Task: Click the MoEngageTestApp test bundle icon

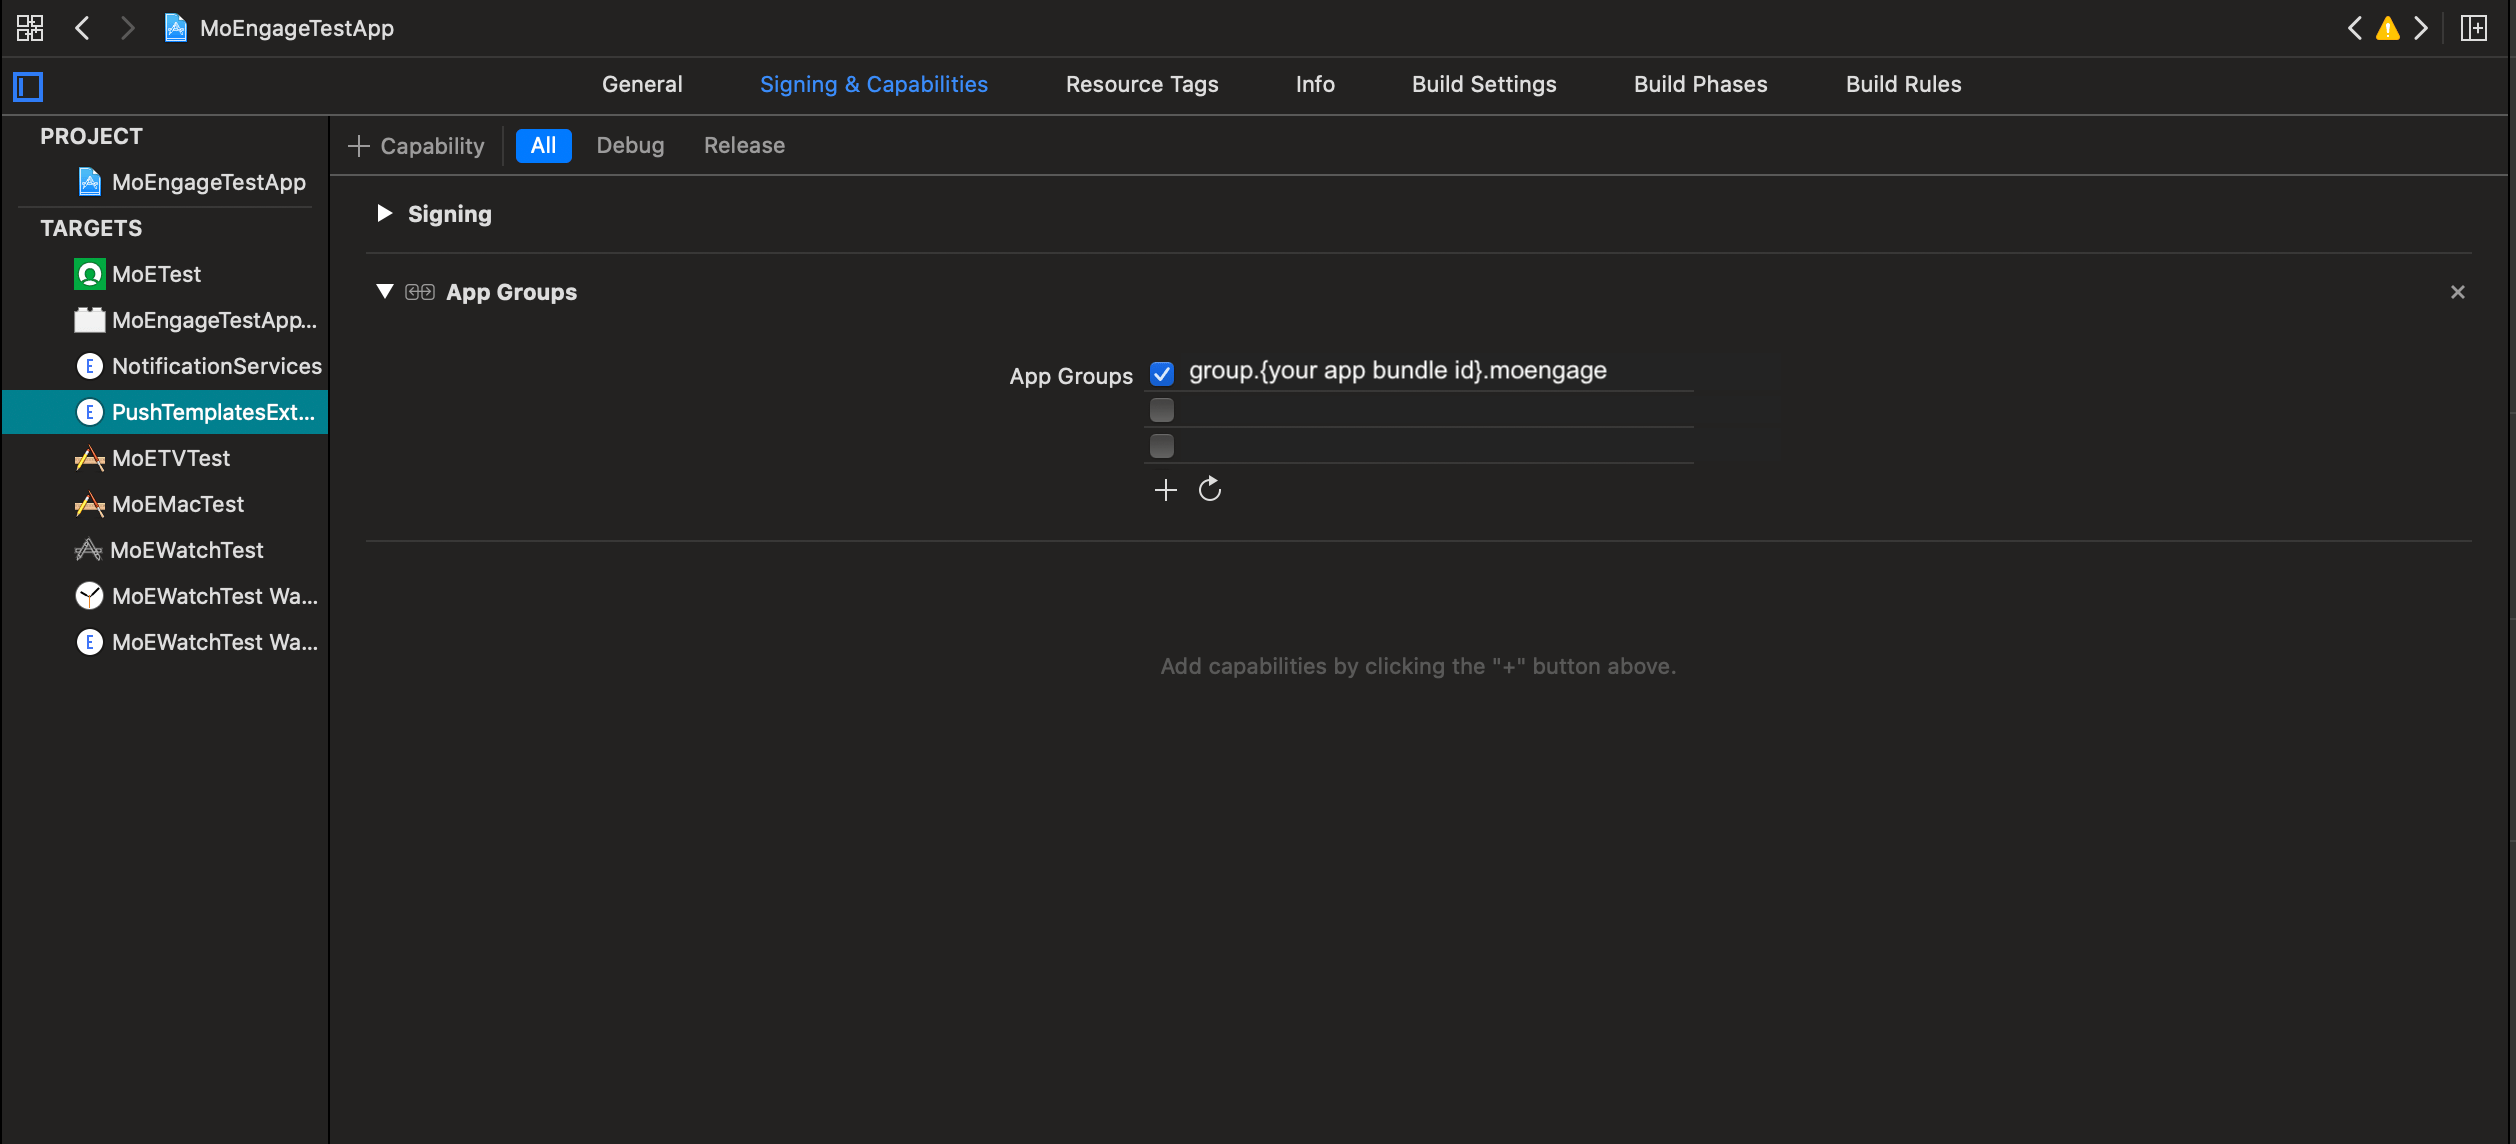Action: [x=90, y=320]
